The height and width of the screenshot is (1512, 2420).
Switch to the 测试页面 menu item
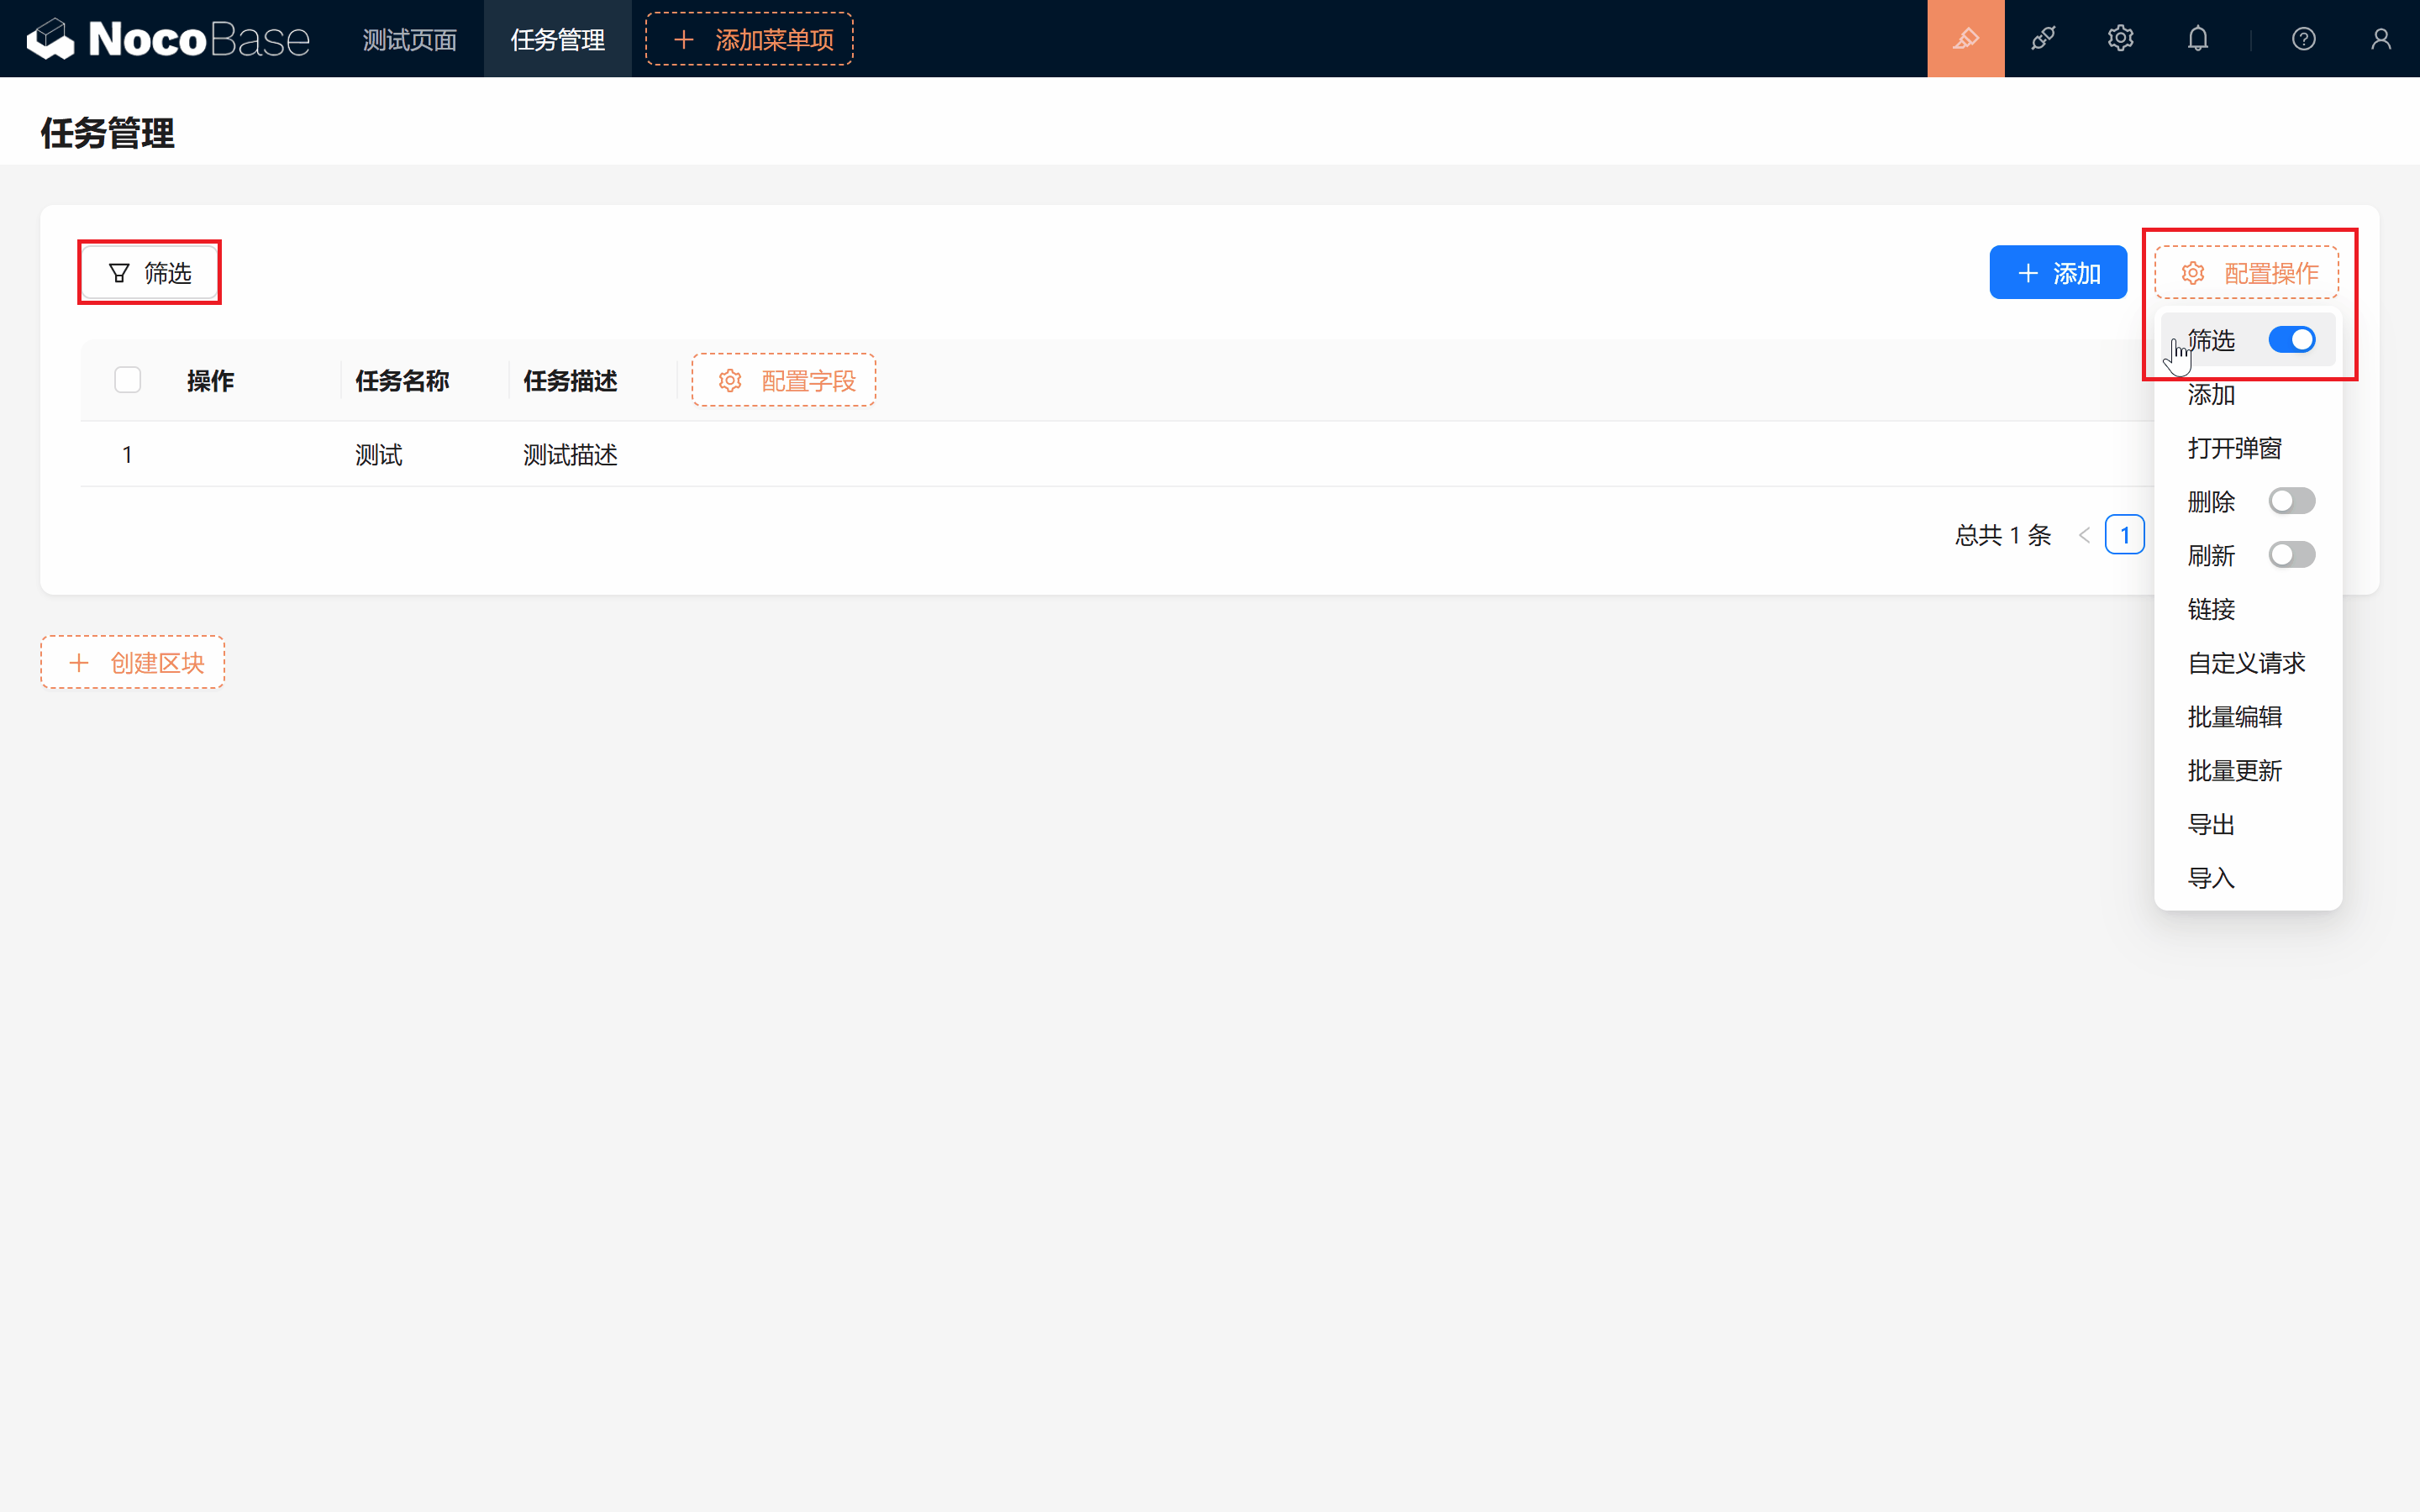tap(409, 39)
